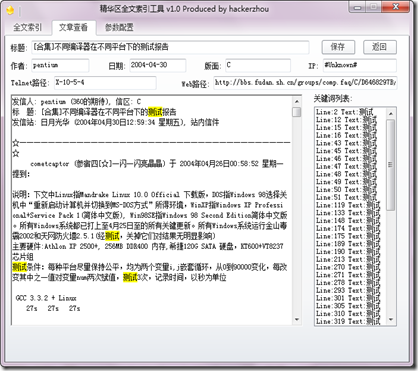Focus the 标题 input field
The image size is (418, 371).
(x=170, y=47)
